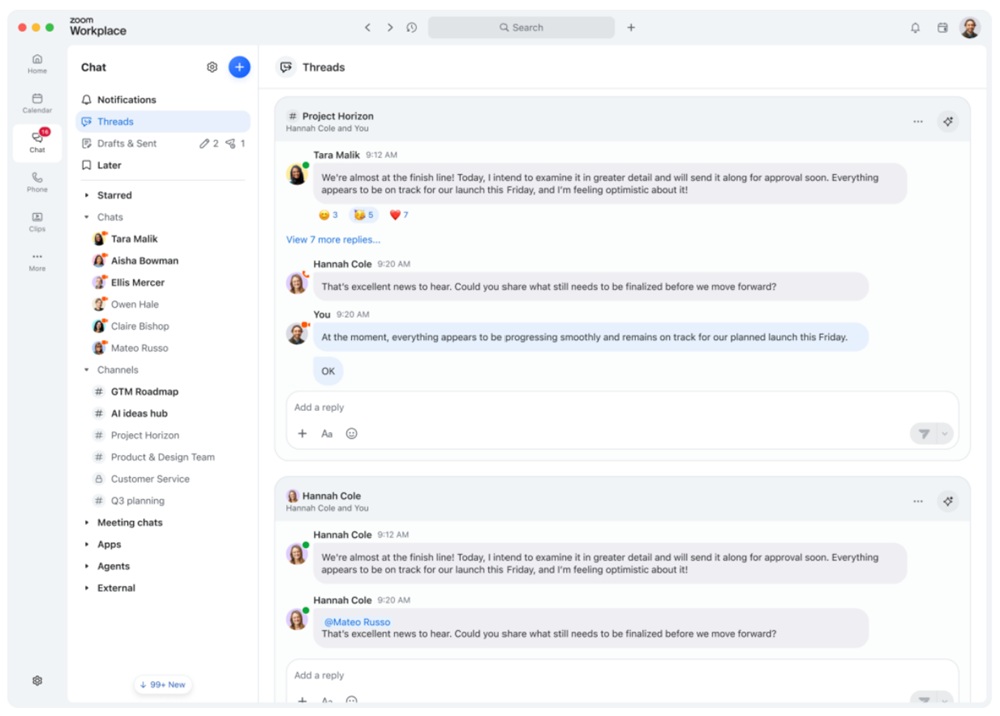Screen dimensions: 1000x716
Task: Open the Customer Service channel
Action: point(163,479)
